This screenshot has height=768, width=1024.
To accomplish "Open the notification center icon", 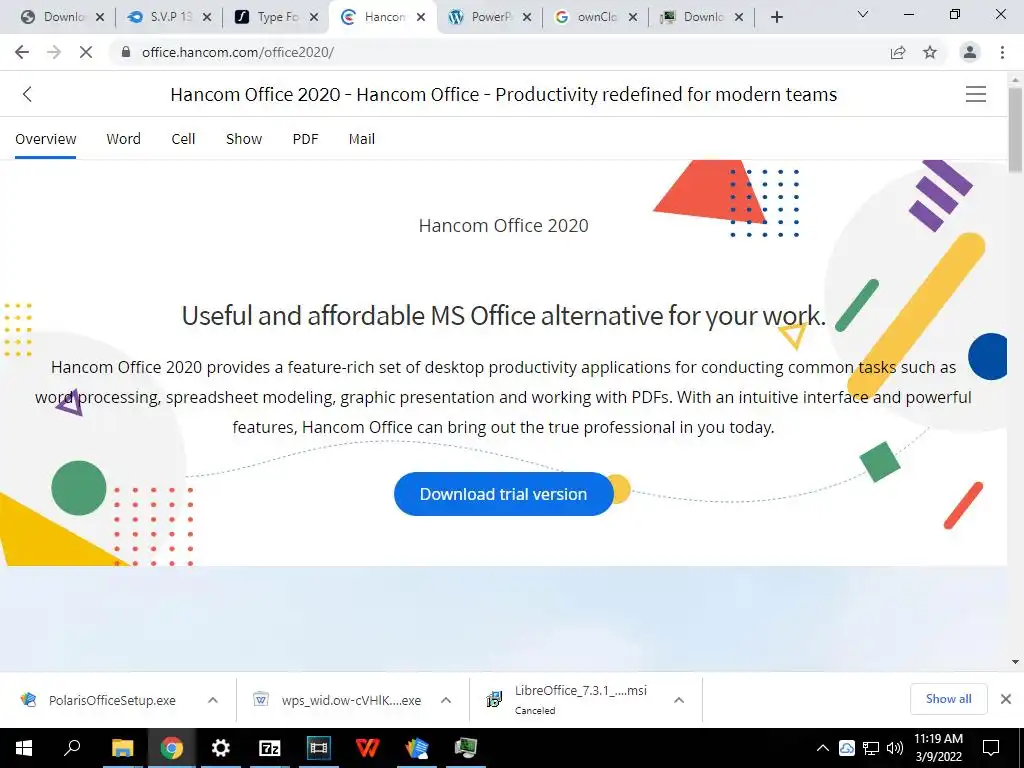I will click(991, 748).
